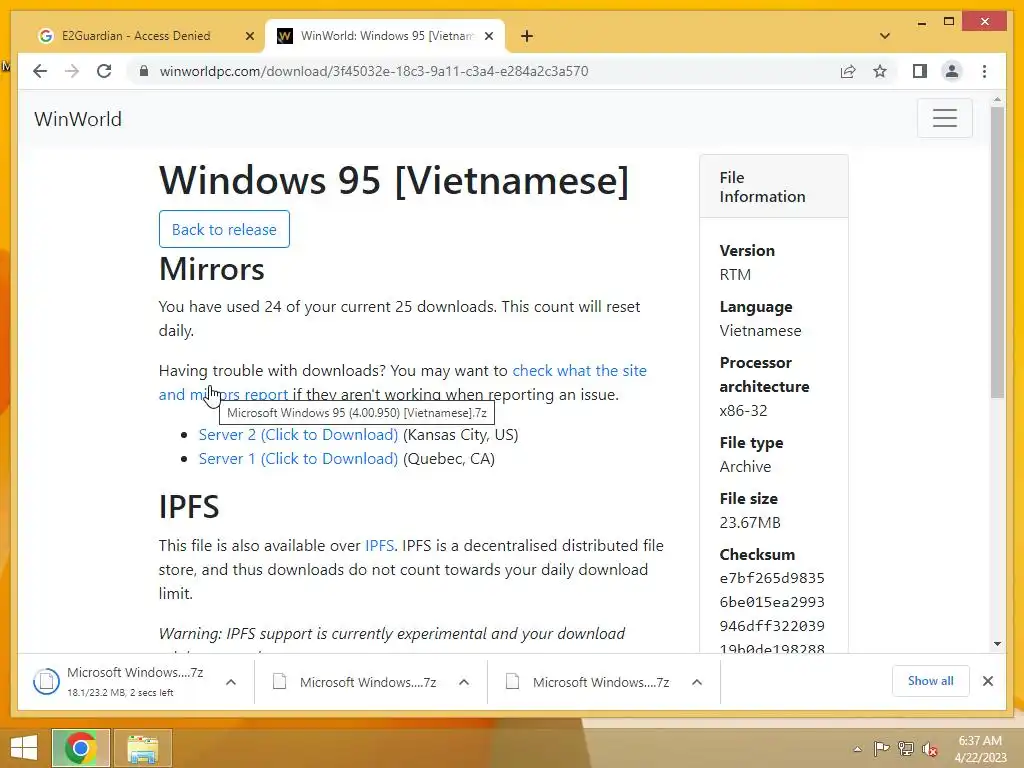Click the padlock site info icon
The width and height of the screenshot is (1024, 768).
[144, 71]
